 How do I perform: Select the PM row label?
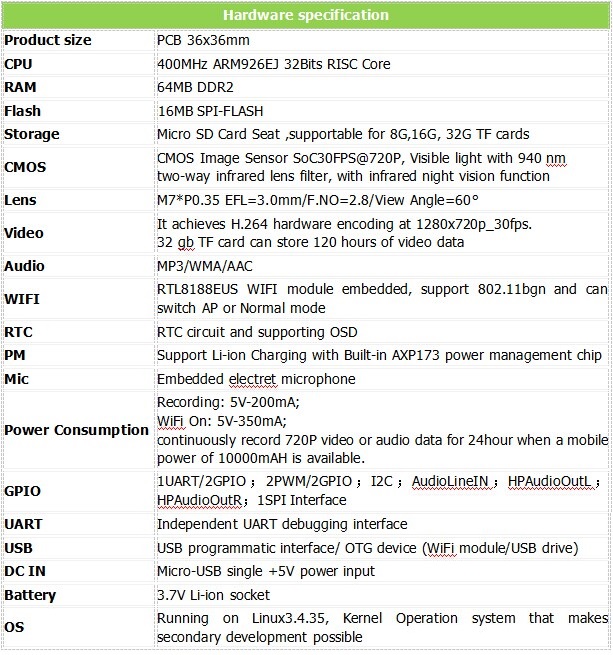point(16,355)
